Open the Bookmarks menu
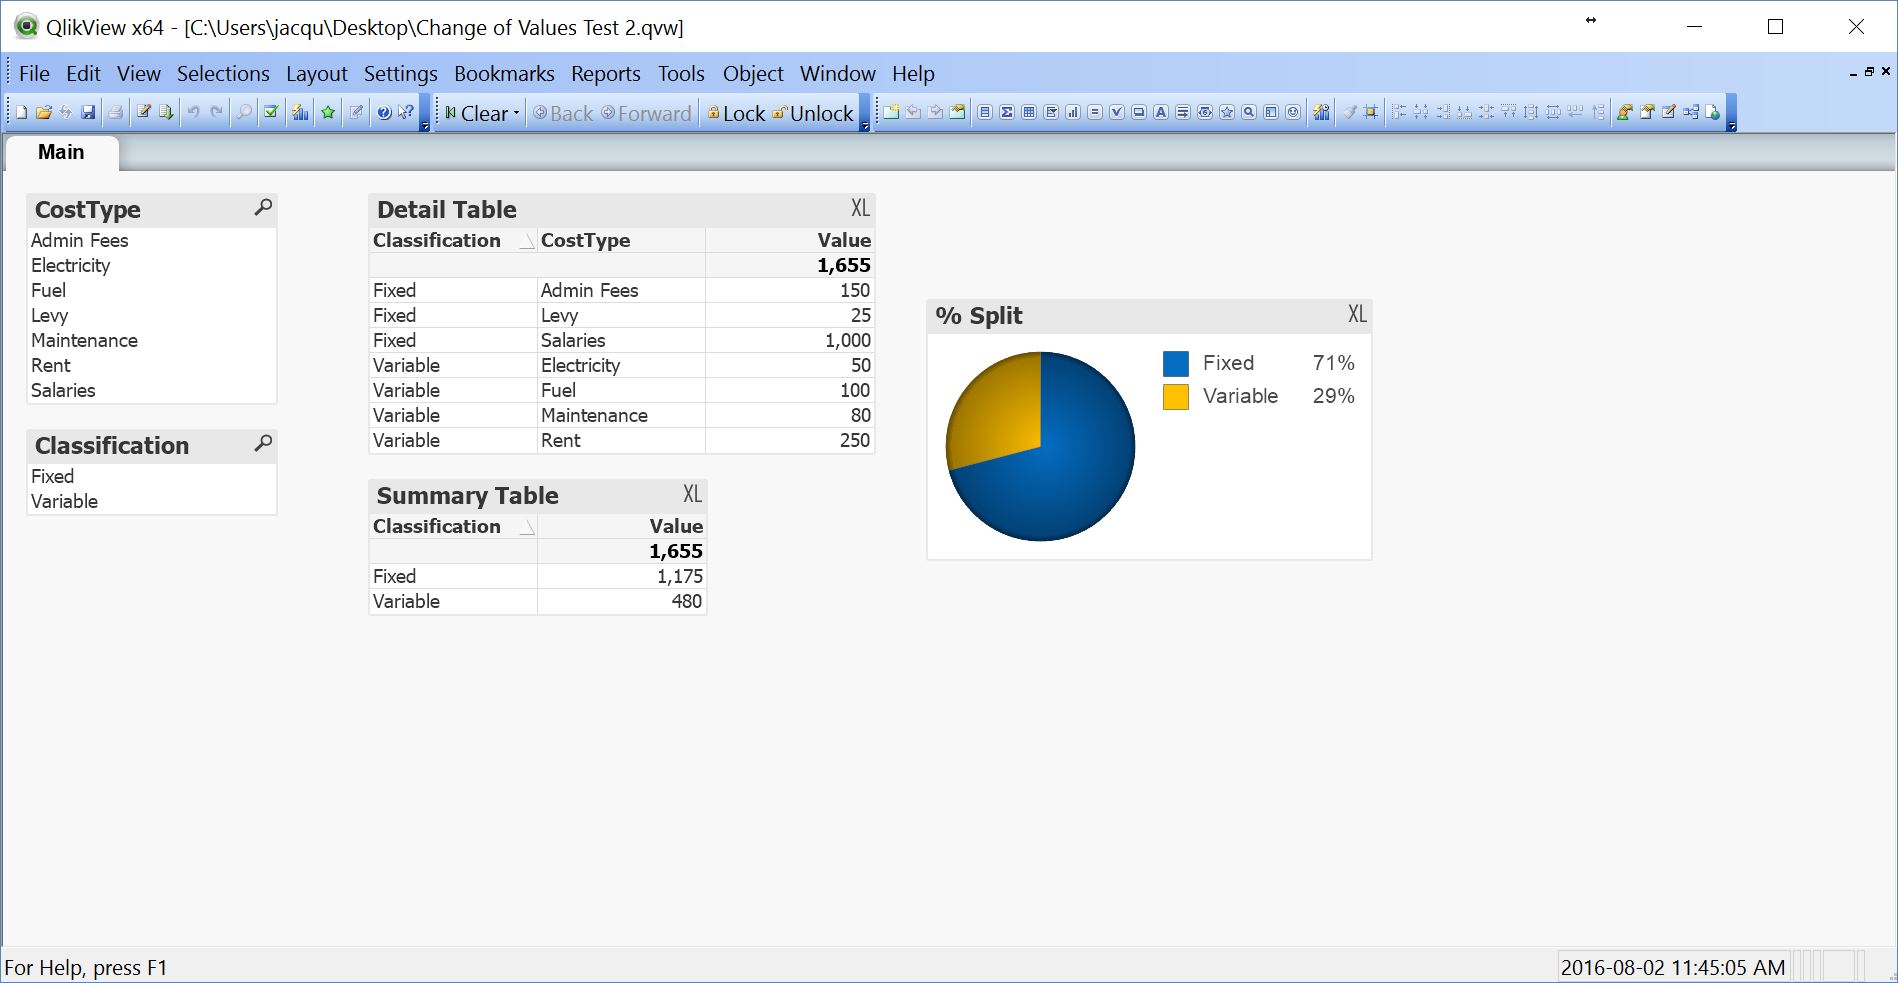The image size is (1898, 983). point(504,74)
